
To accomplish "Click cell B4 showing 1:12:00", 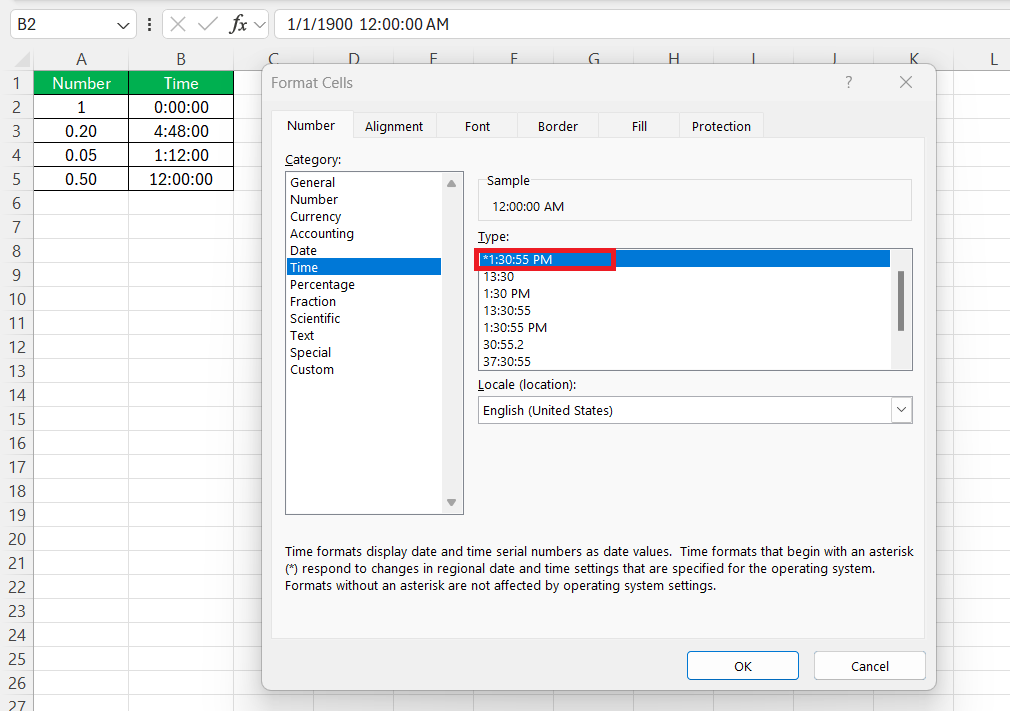I will pyautogui.click(x=181, y=155).
